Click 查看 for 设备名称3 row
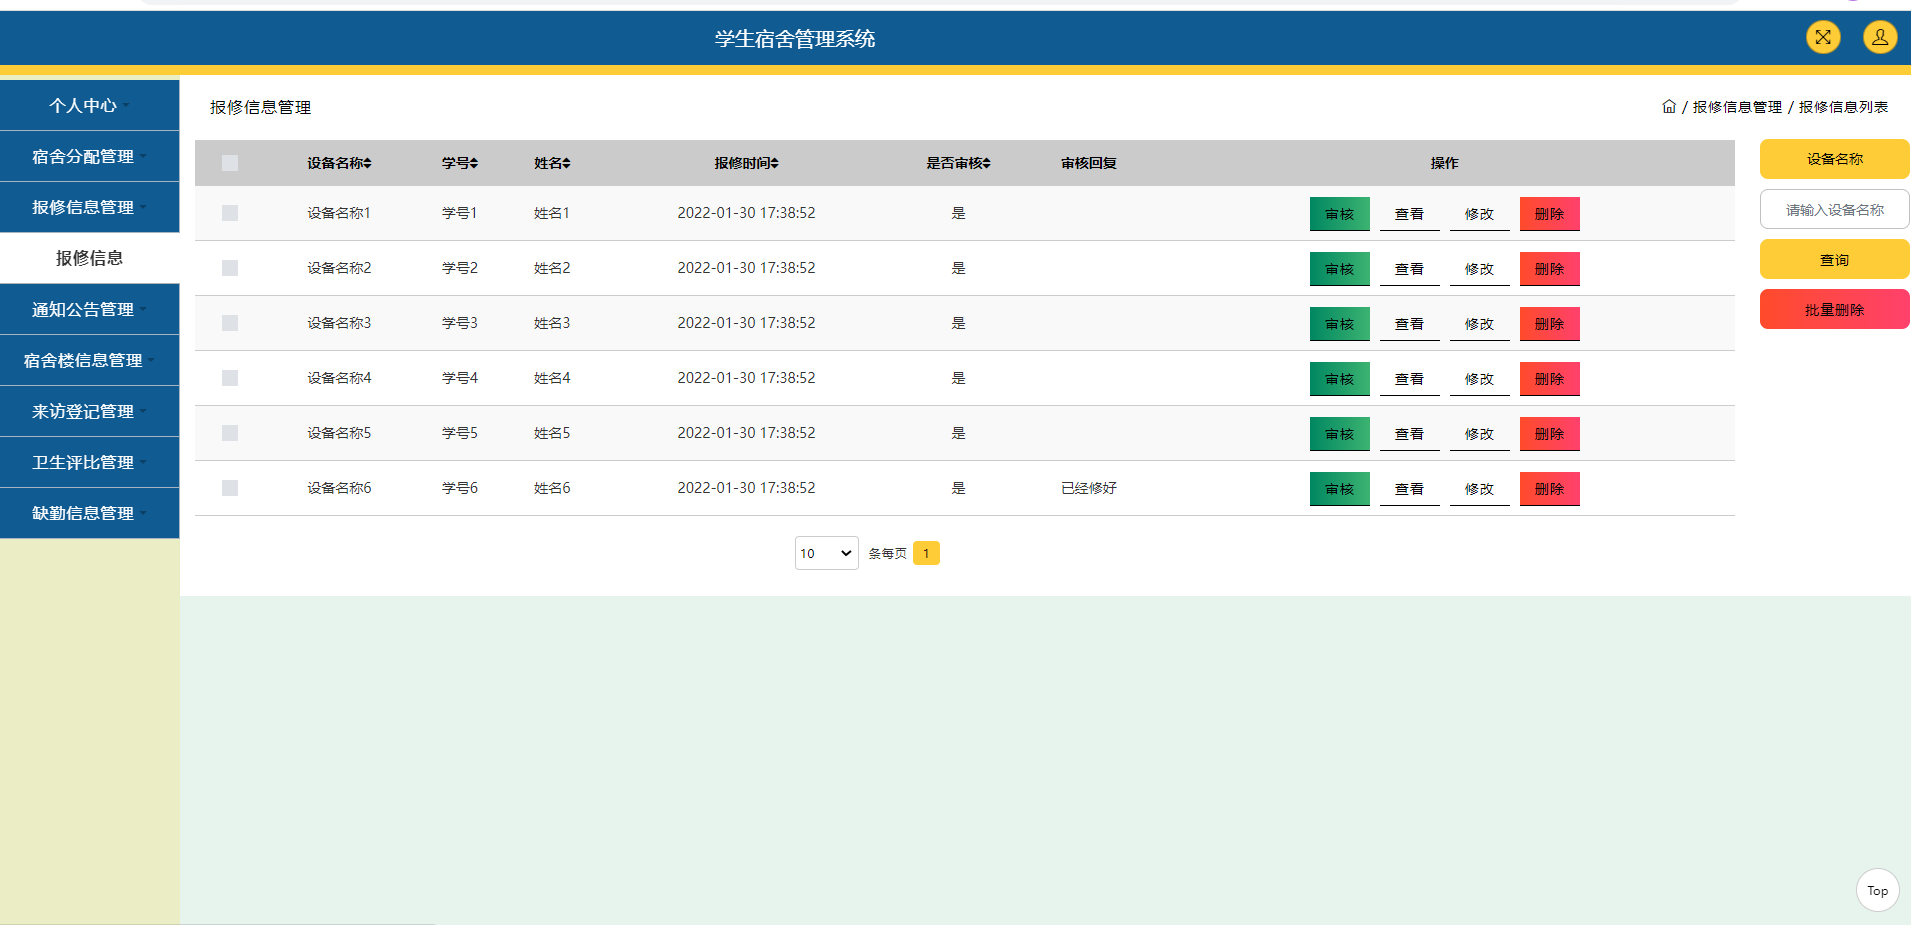This screenshot has width=1911, height=925. point(1409,324)
